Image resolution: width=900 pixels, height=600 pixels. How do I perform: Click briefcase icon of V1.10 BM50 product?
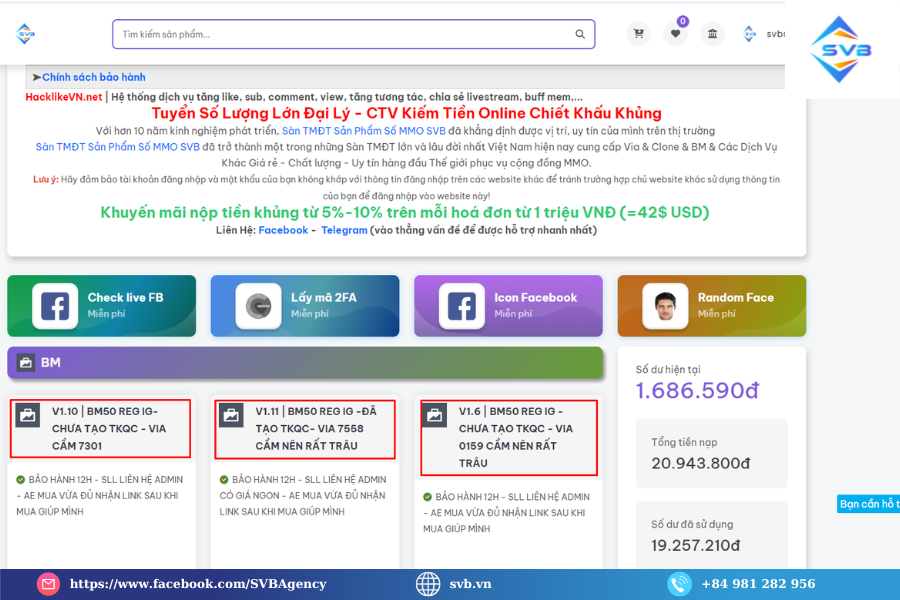pyautogui.click(x=28, y=415)
